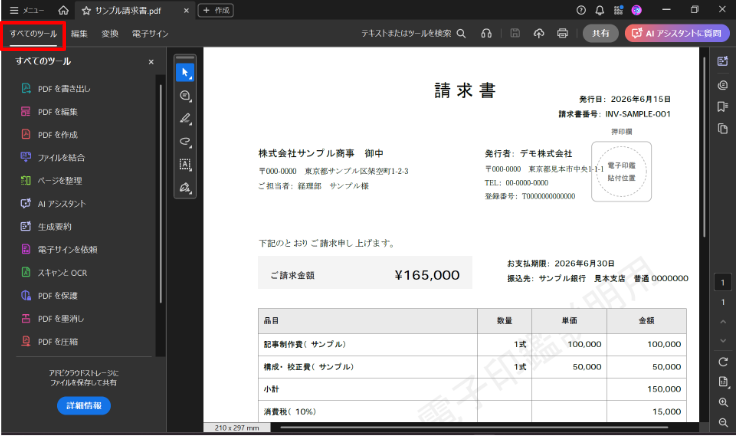736x436 pixels.
Task: Open the generative summary right-panel icon
Action: (723, 61)
